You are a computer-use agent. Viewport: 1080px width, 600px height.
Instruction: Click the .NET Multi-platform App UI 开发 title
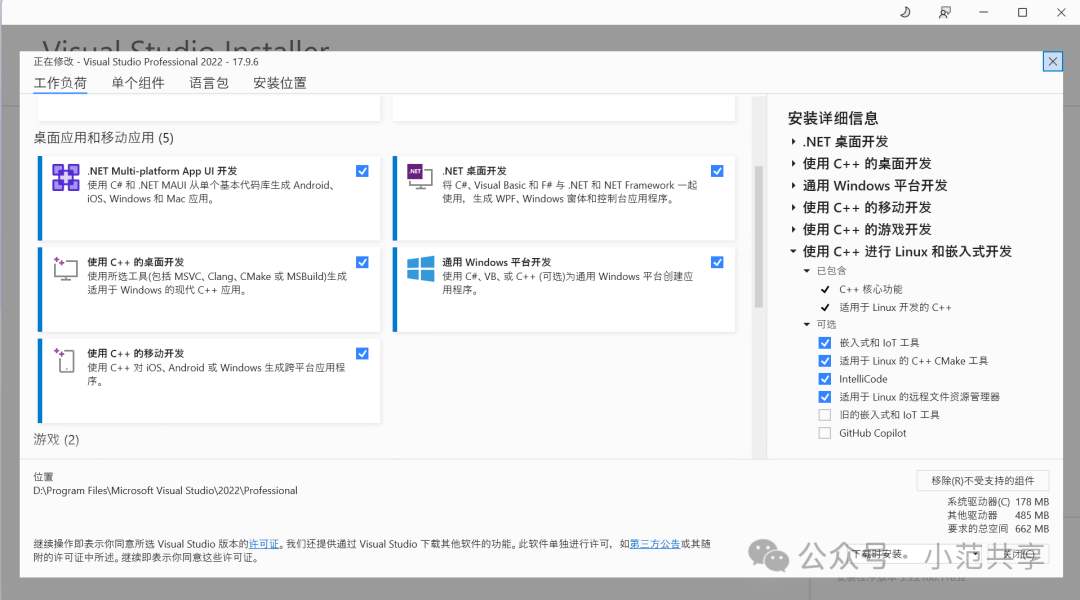click(162, 171)
